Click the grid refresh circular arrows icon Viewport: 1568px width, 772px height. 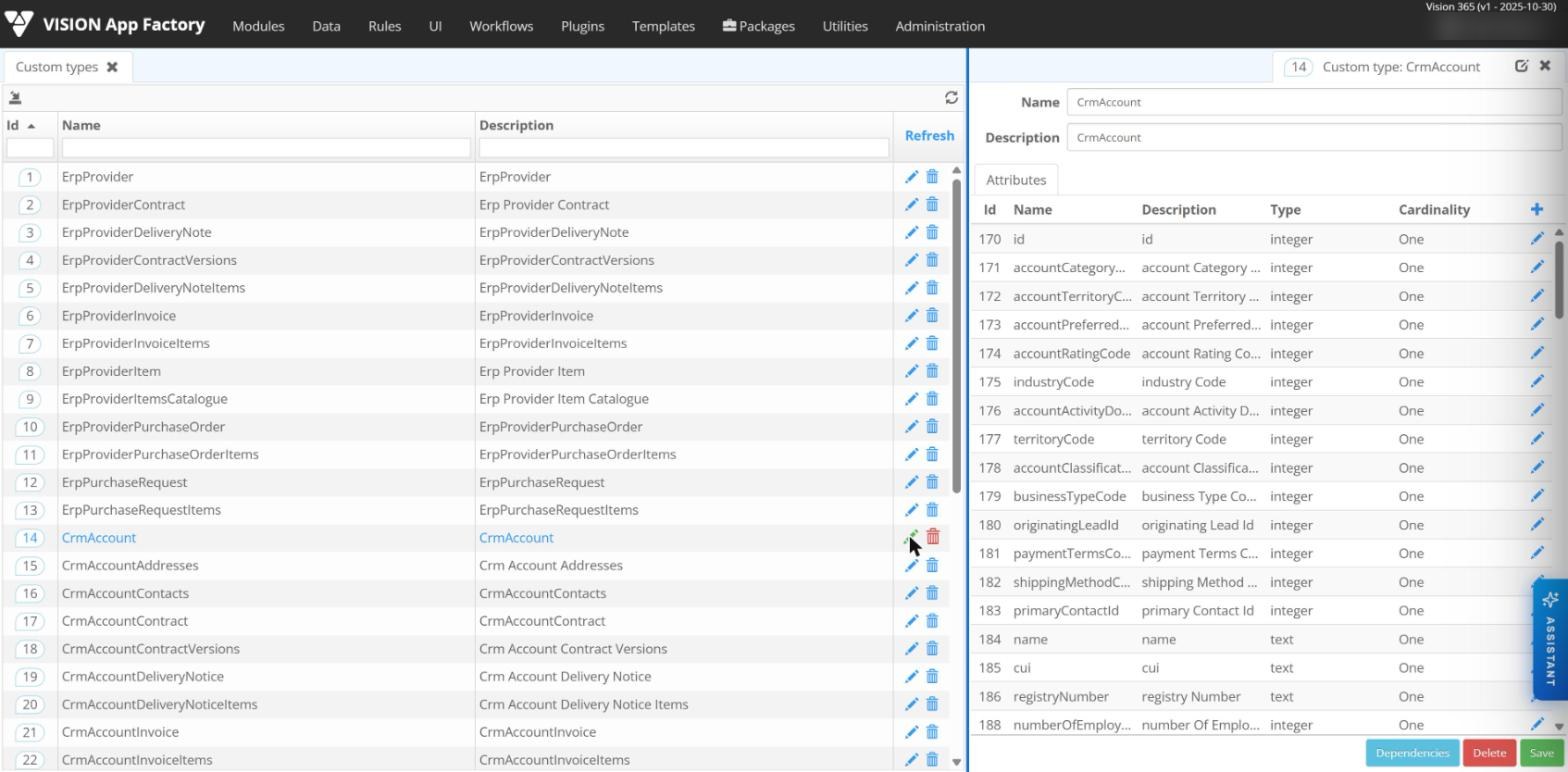click(951, 97)
